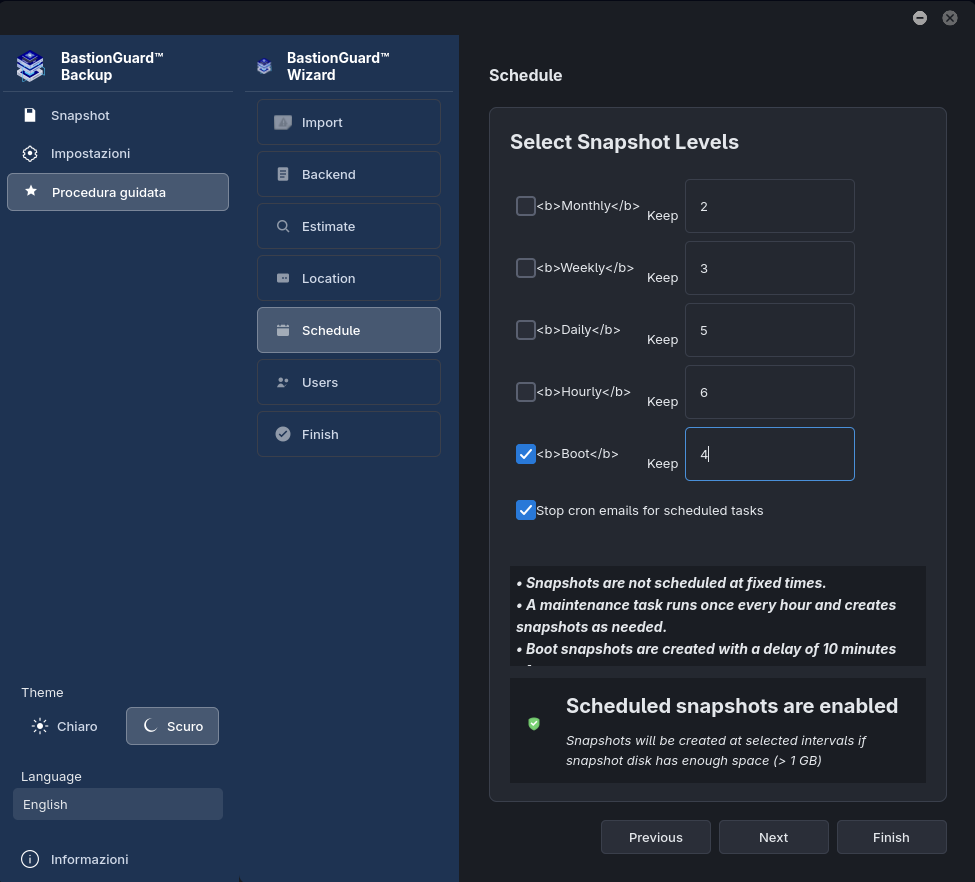The image size is (975, 882).
Task: Click the BastionGuard Wizard logo icon
Action: [x=264, y=66]
